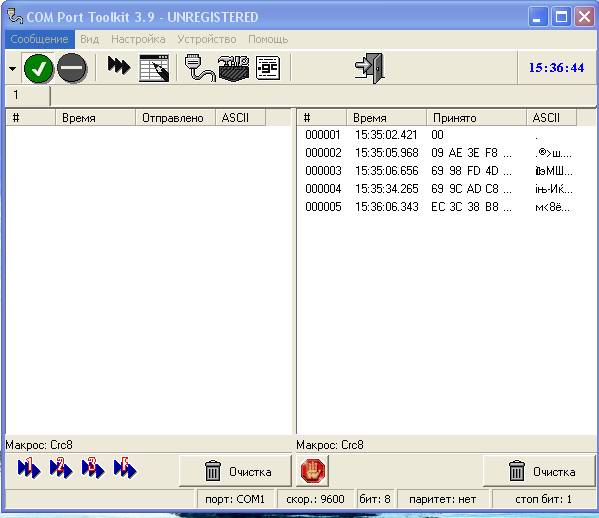
Task: Click Время header in received pane
Action: (x=386, y=118)
